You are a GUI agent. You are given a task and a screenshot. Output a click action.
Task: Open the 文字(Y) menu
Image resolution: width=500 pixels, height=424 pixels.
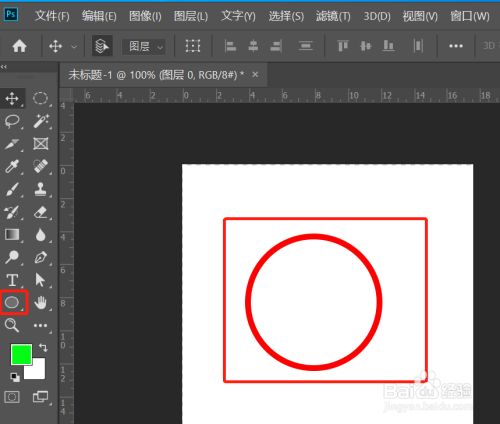click(238, 16)
